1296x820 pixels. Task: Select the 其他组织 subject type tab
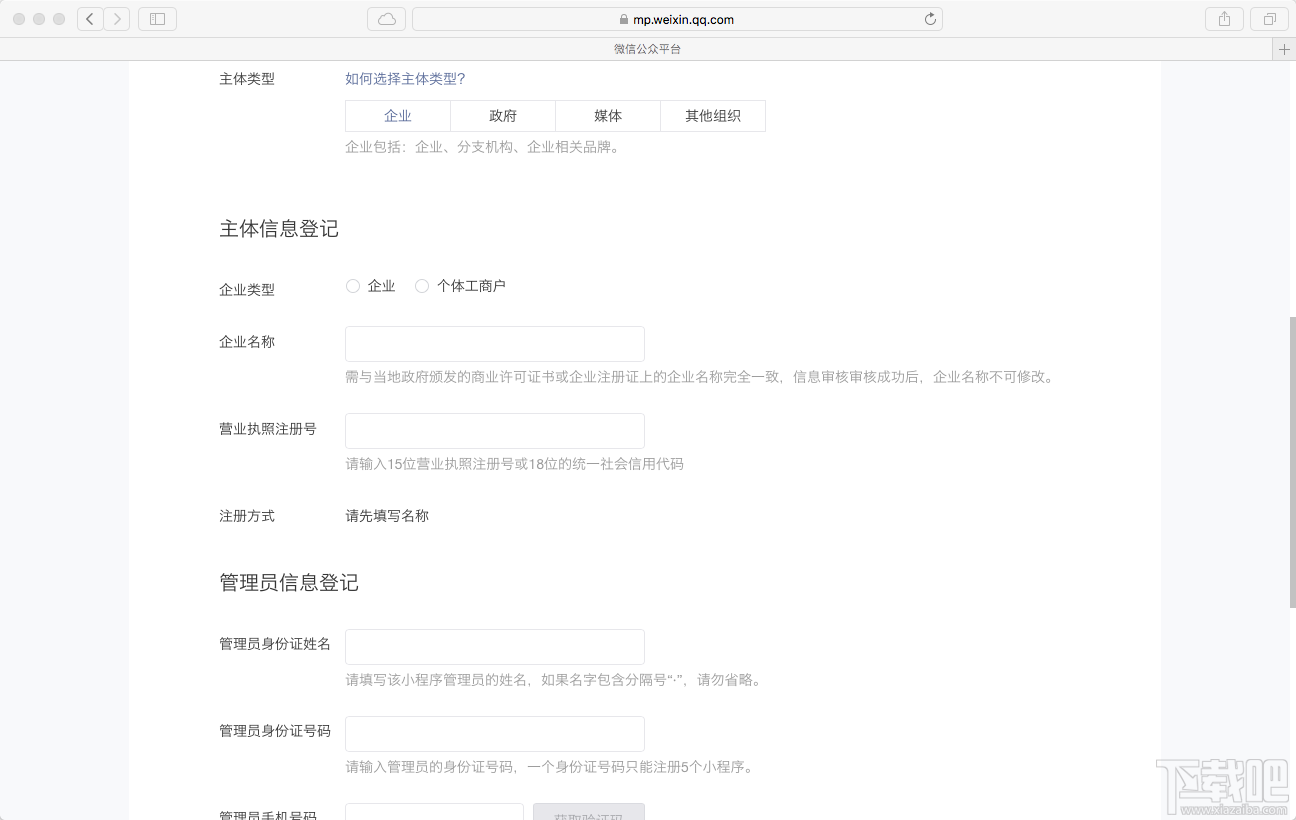click(712, 115)
